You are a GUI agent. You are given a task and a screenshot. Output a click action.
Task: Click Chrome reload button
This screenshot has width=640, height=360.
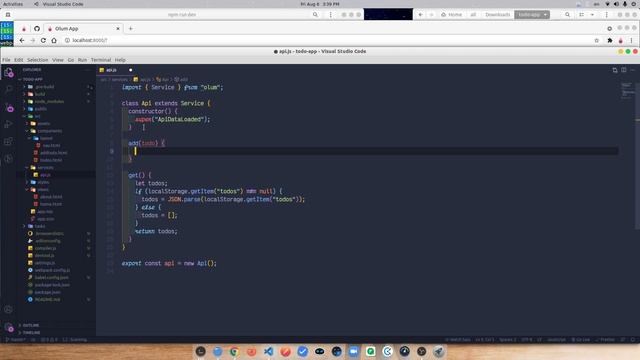click(x=43, y=40)
